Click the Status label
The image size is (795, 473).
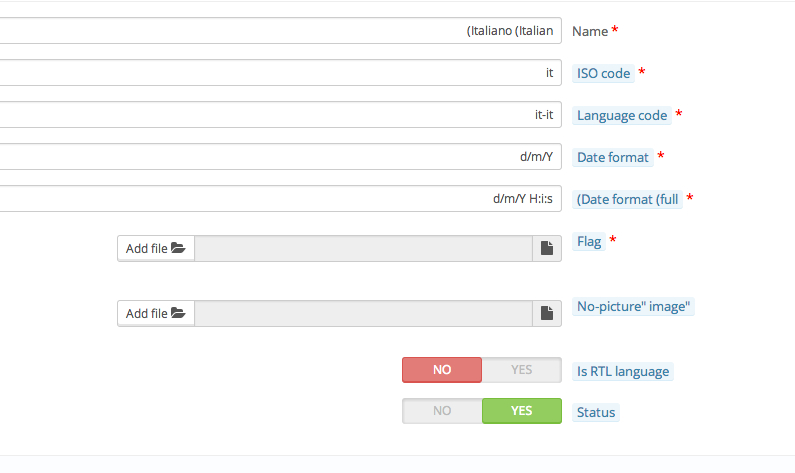596,412
